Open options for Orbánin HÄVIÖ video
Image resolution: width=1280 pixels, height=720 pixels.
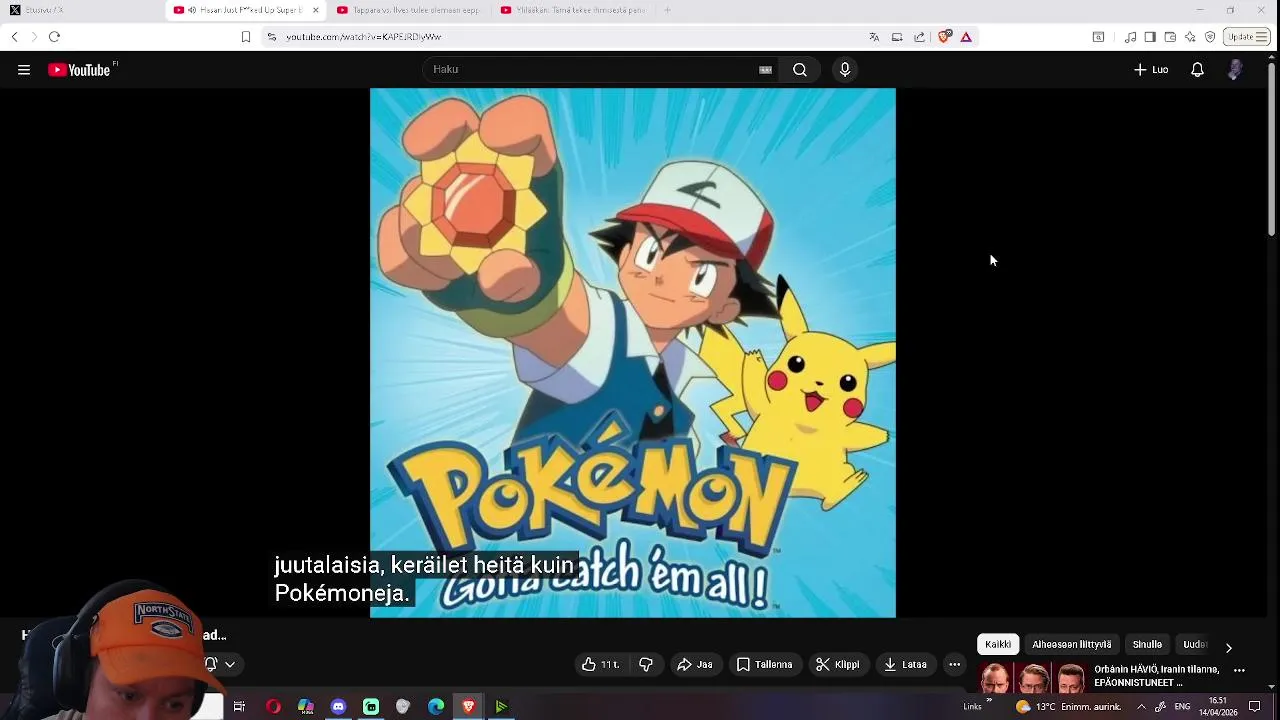tap(1240, 671)
